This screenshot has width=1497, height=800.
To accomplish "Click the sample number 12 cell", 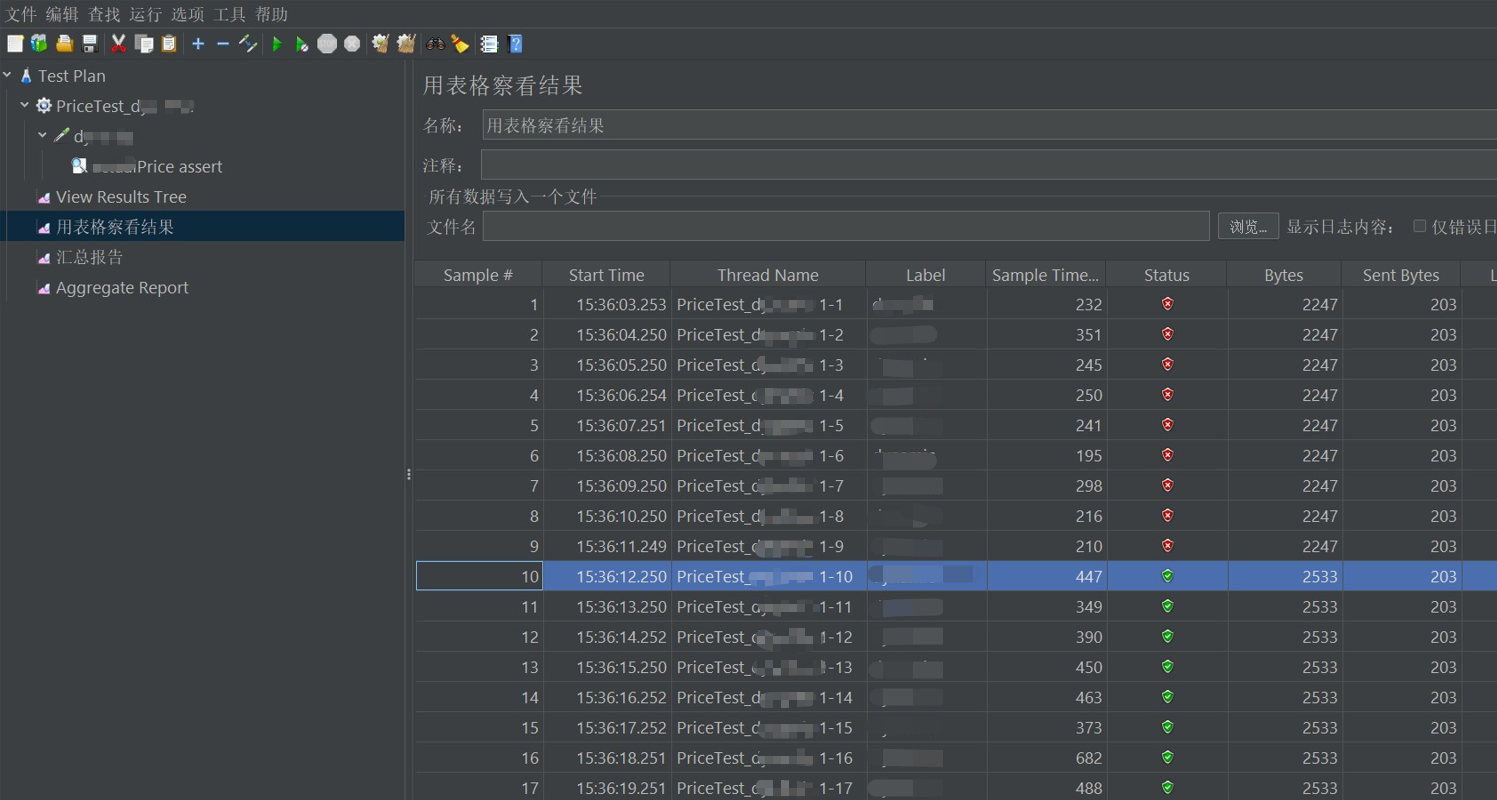I will coord(479,637).
